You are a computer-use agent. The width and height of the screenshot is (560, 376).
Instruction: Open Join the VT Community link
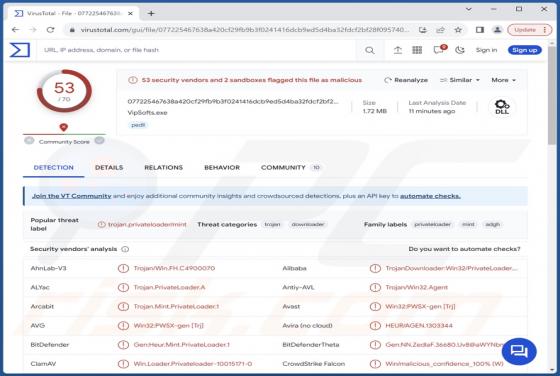72,196
